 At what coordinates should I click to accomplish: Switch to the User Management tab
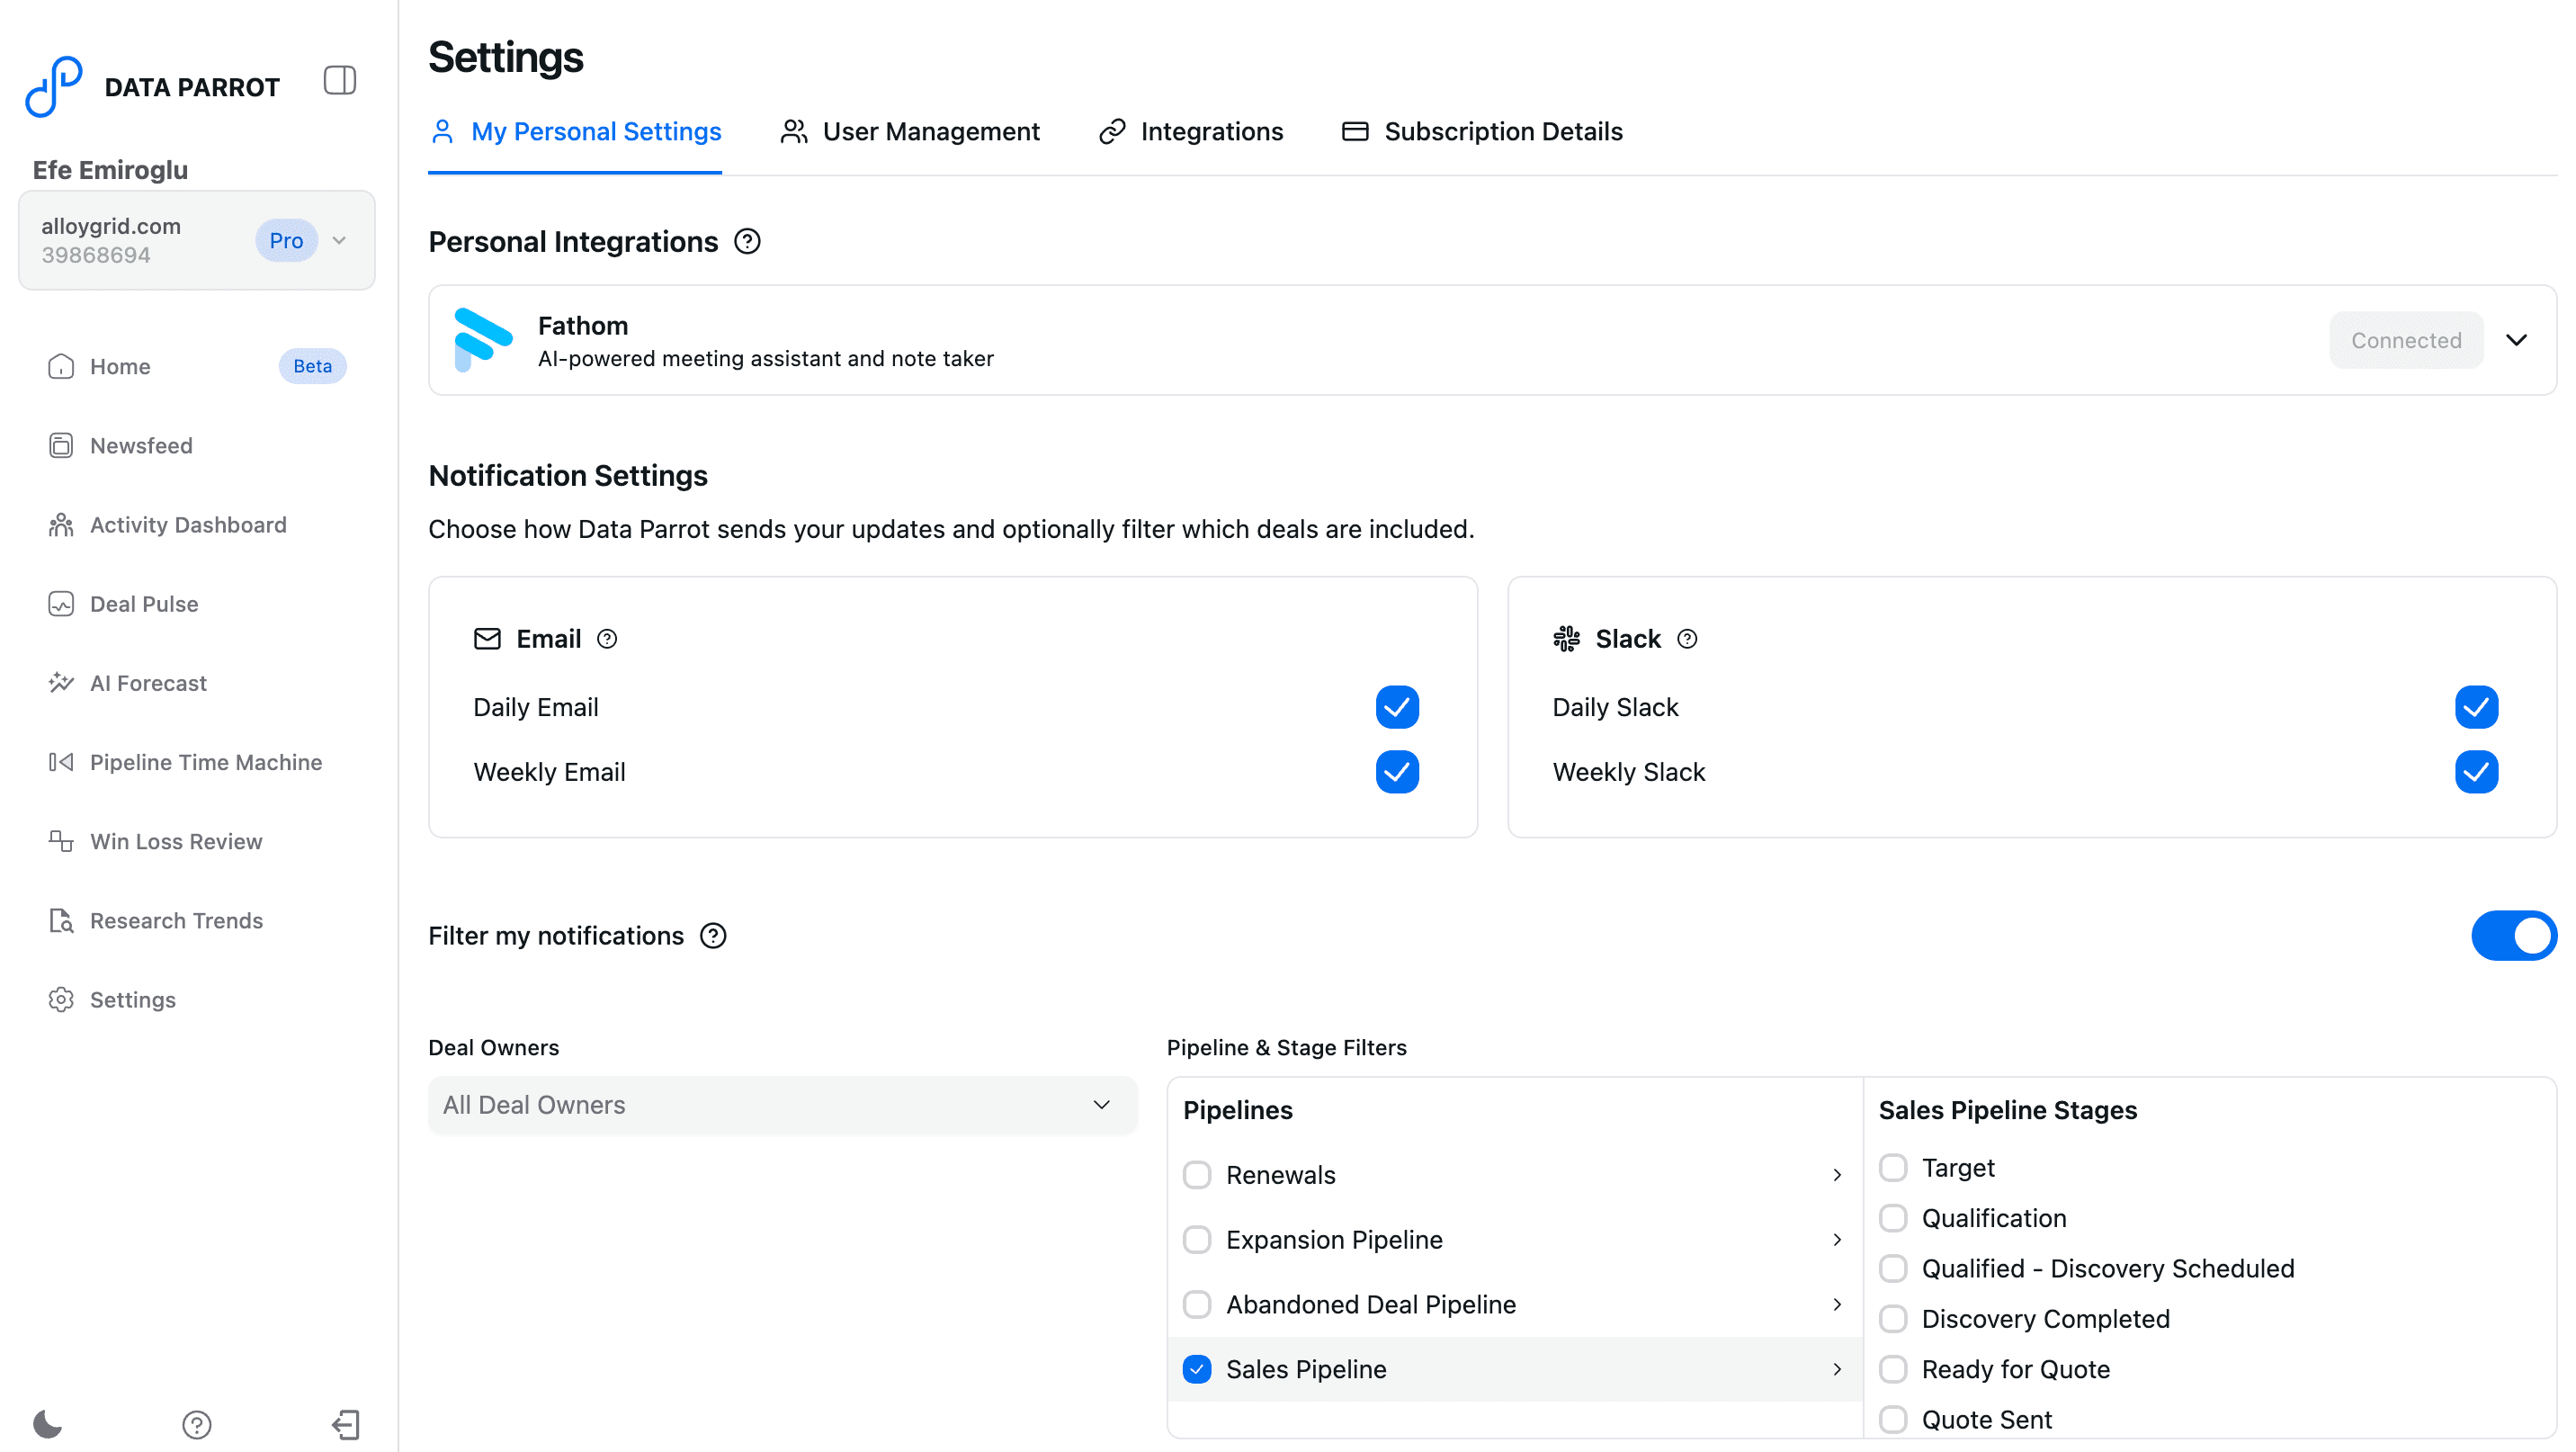(930, 131)
